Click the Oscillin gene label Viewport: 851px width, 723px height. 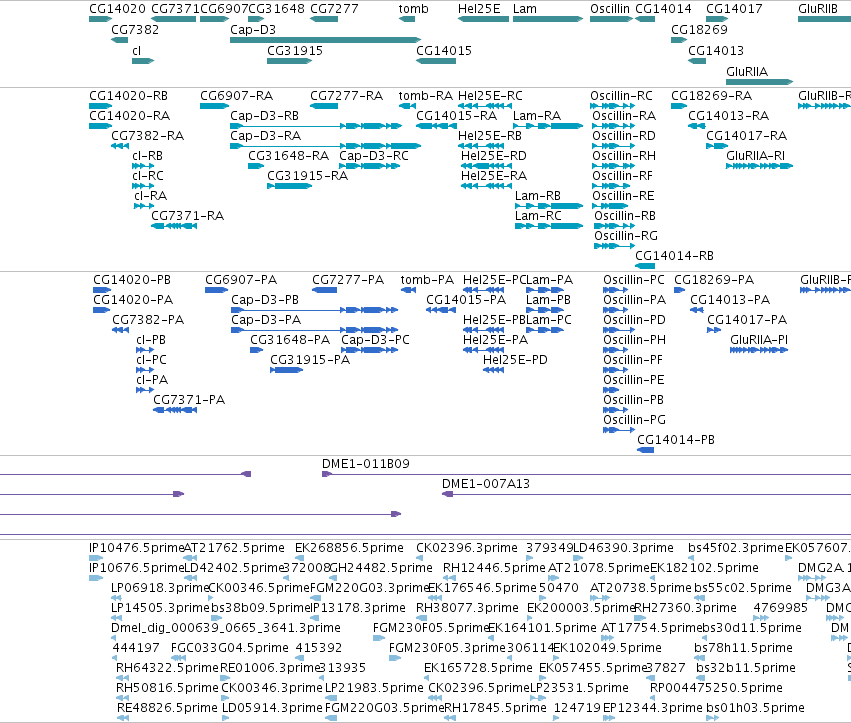tap(610, 9)
